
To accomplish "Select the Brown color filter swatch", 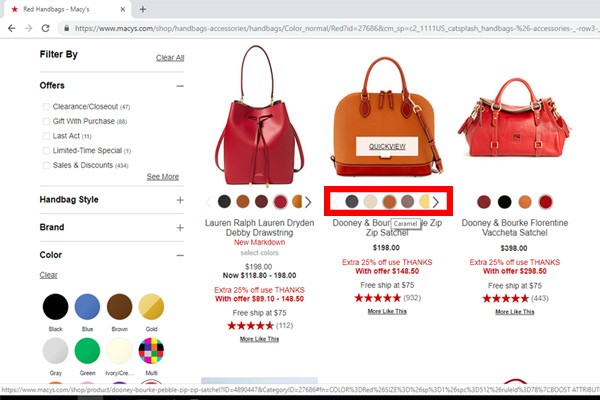I will (119, 307).
